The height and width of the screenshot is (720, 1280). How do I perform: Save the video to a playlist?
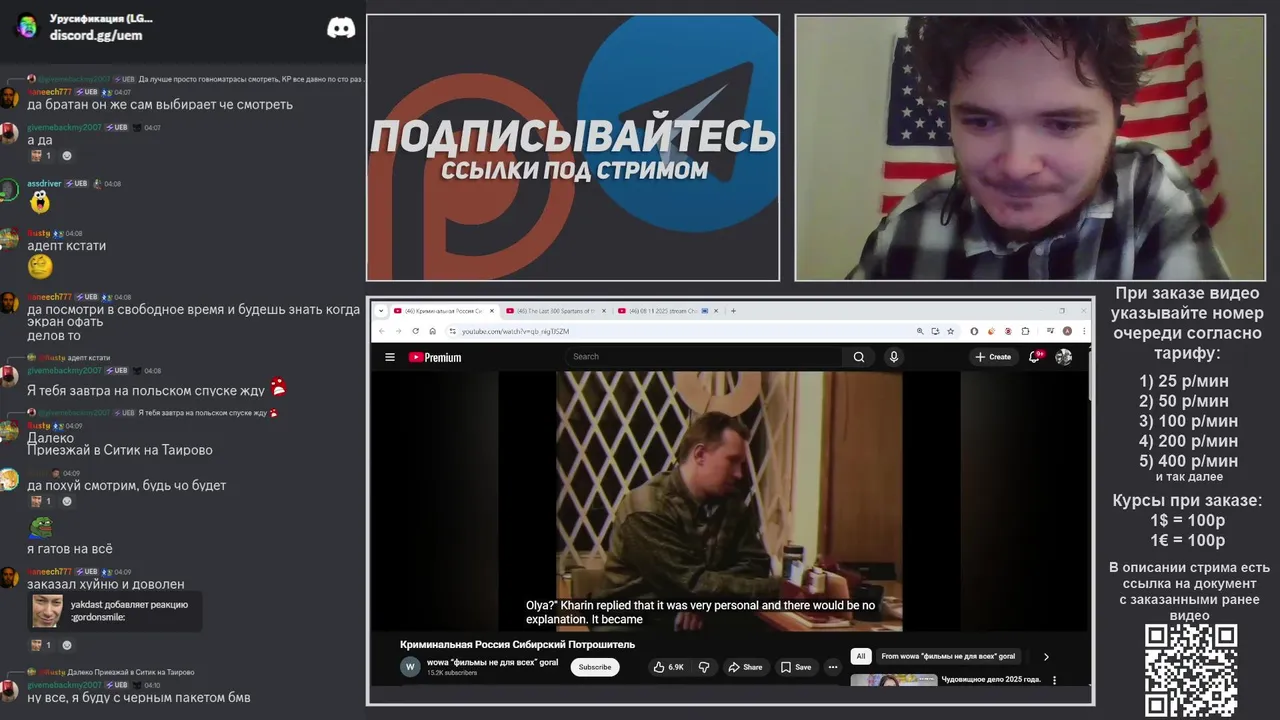tap(796, 667)
